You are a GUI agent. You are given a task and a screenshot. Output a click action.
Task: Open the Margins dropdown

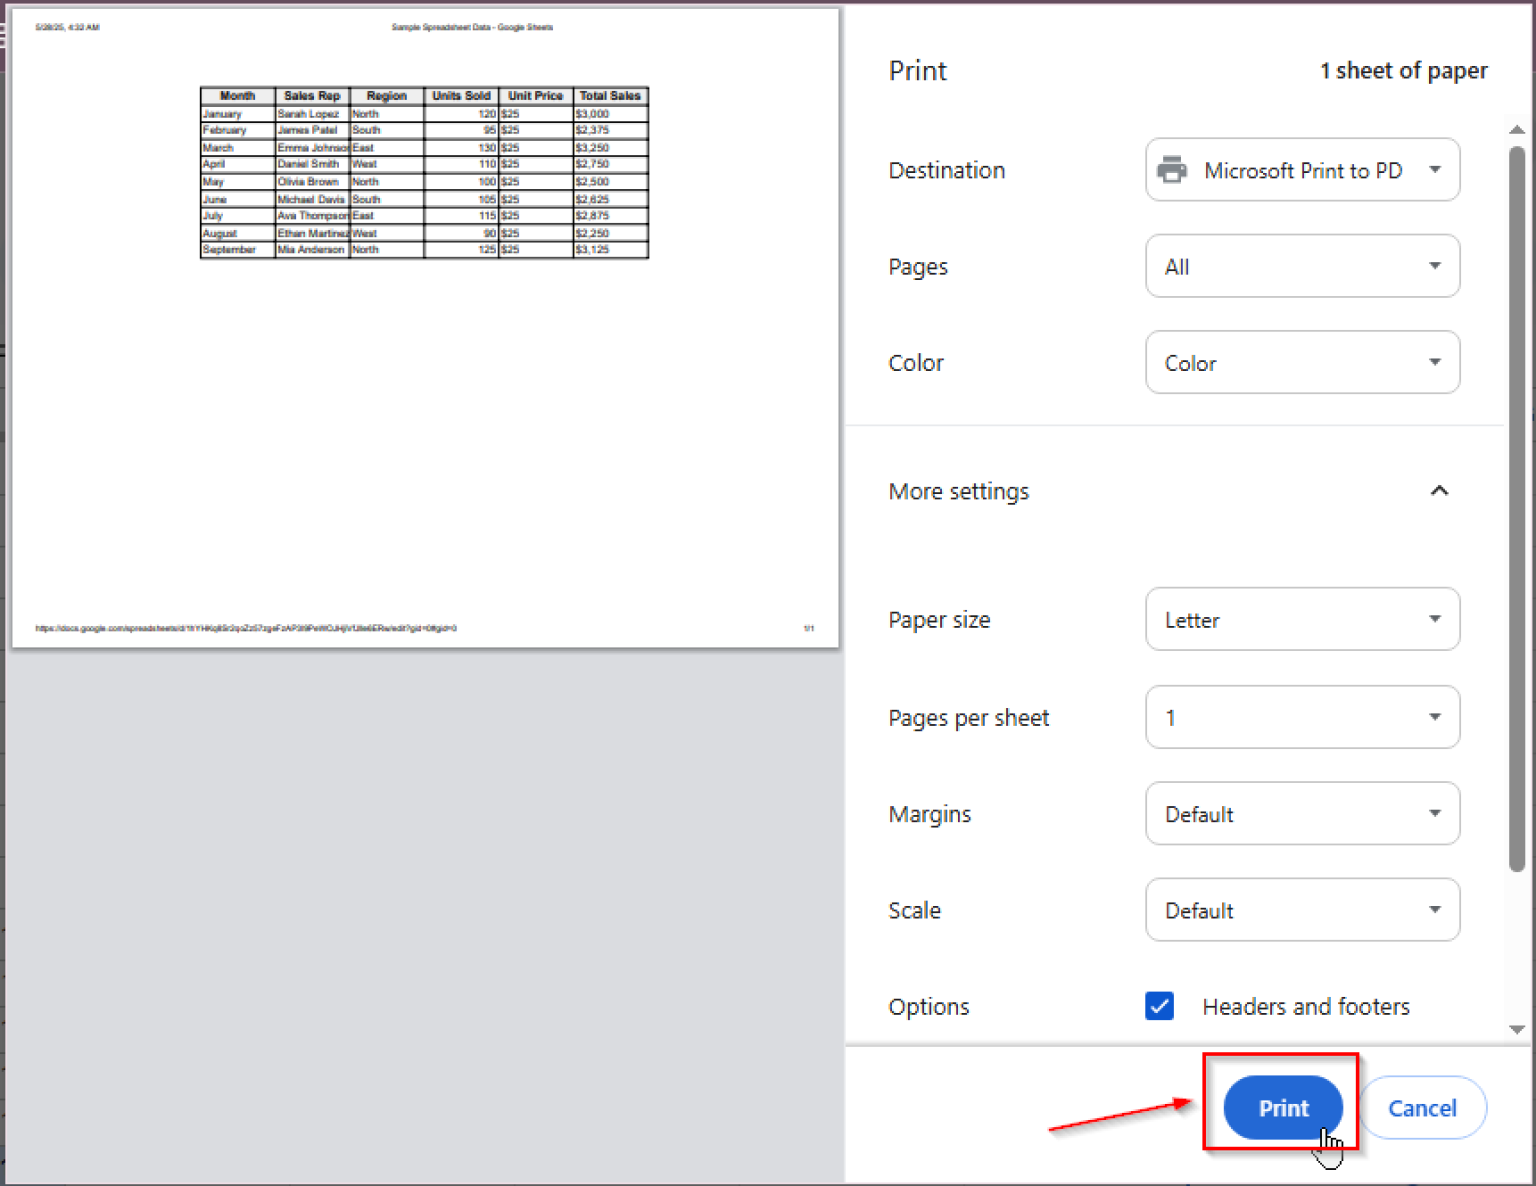[x=1300, y=813]
